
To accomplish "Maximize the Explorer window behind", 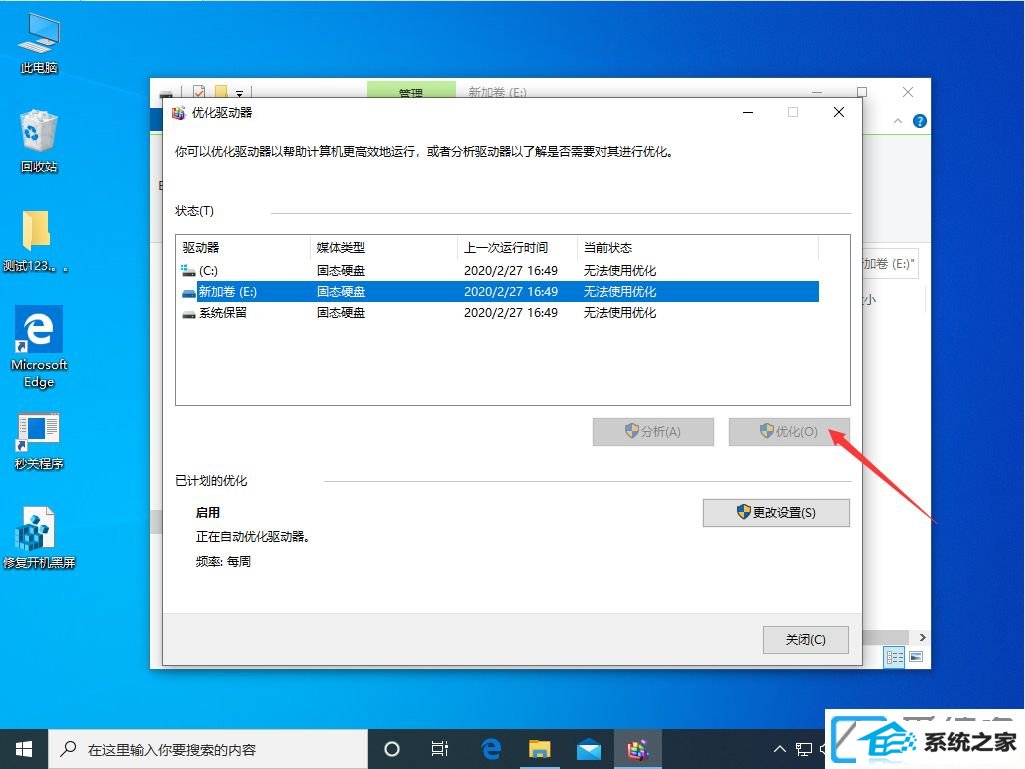I will (x=862, y=92).
